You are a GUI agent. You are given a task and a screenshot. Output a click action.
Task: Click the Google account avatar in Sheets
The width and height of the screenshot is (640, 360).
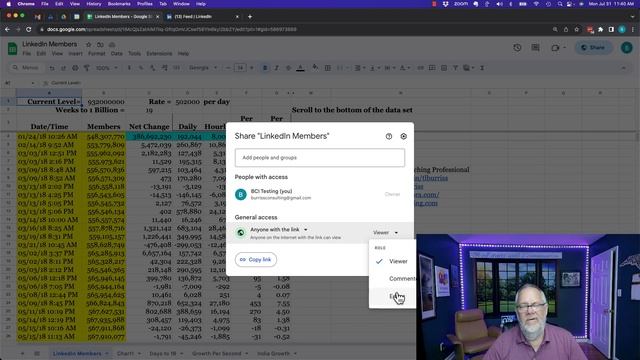[x=627, y=48]
